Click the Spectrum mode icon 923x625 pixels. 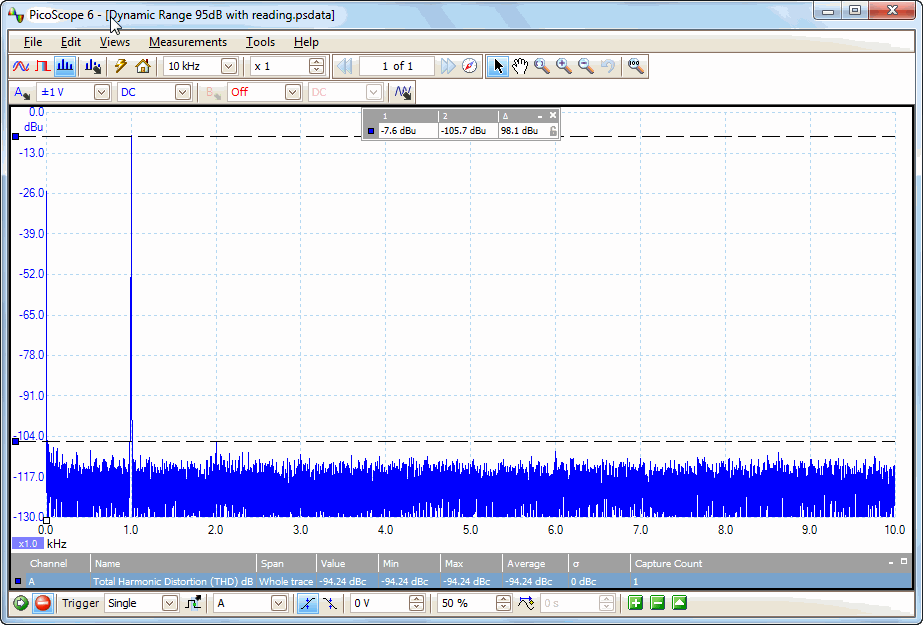(x=65, y=66)
